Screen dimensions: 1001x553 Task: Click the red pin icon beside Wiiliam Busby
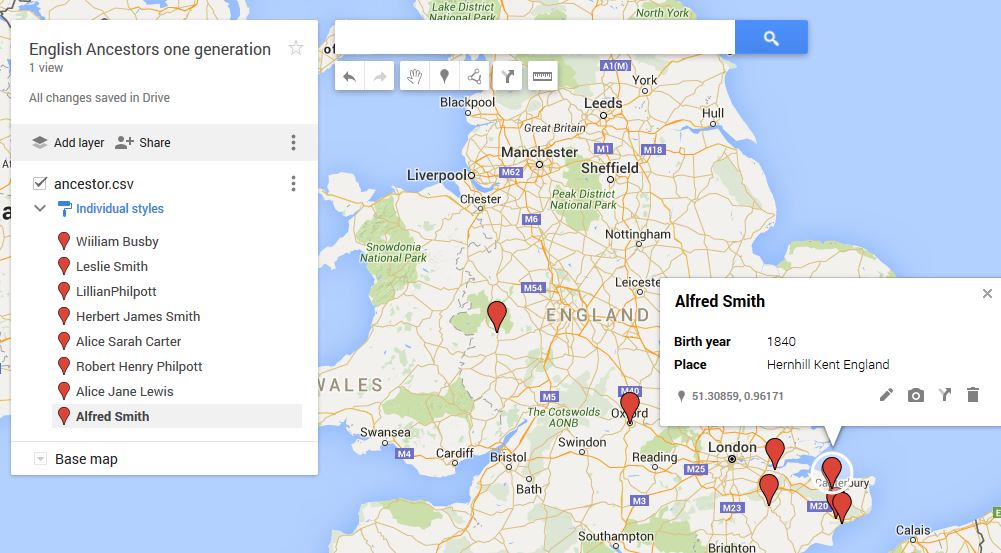(63, 241)
